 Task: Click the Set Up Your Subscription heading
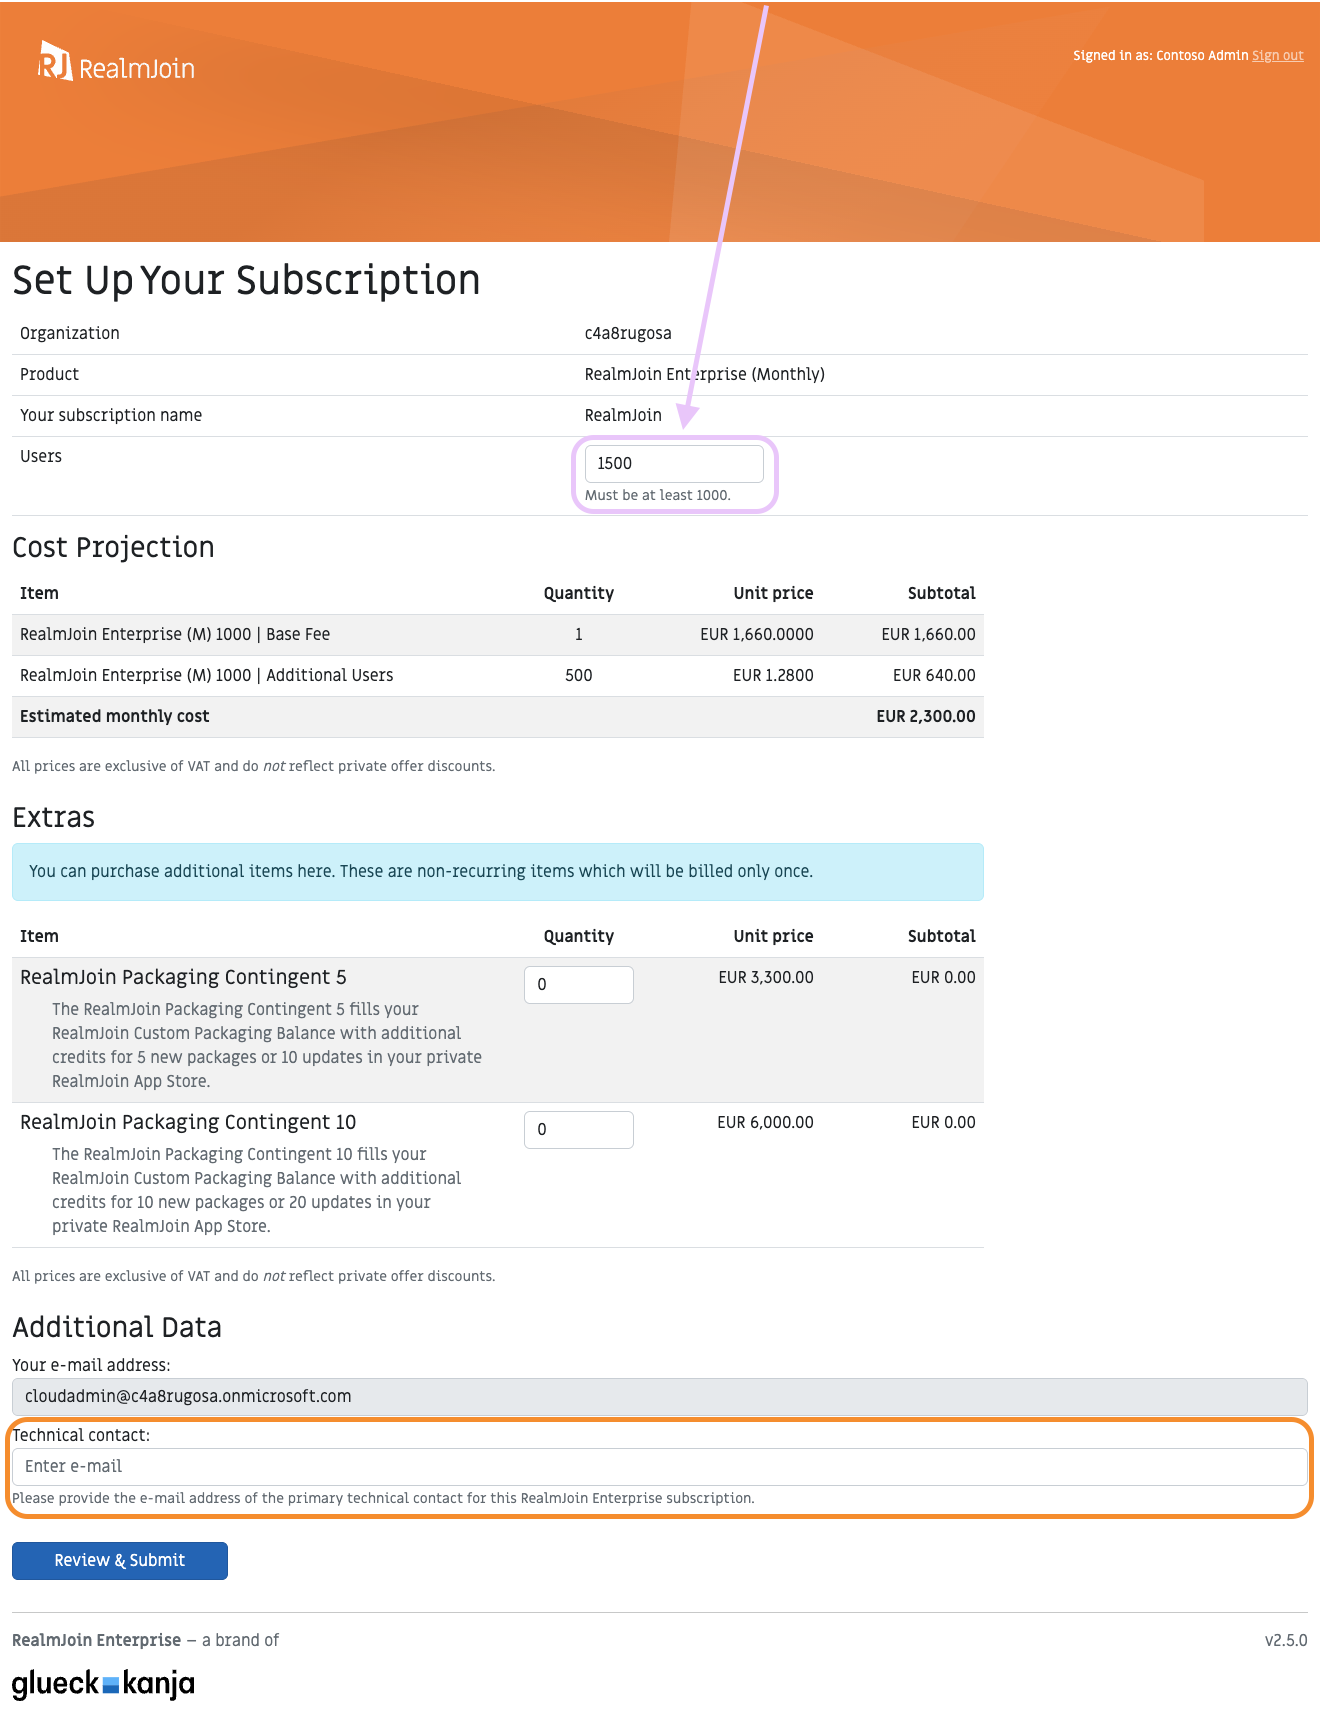pos(246,281)
